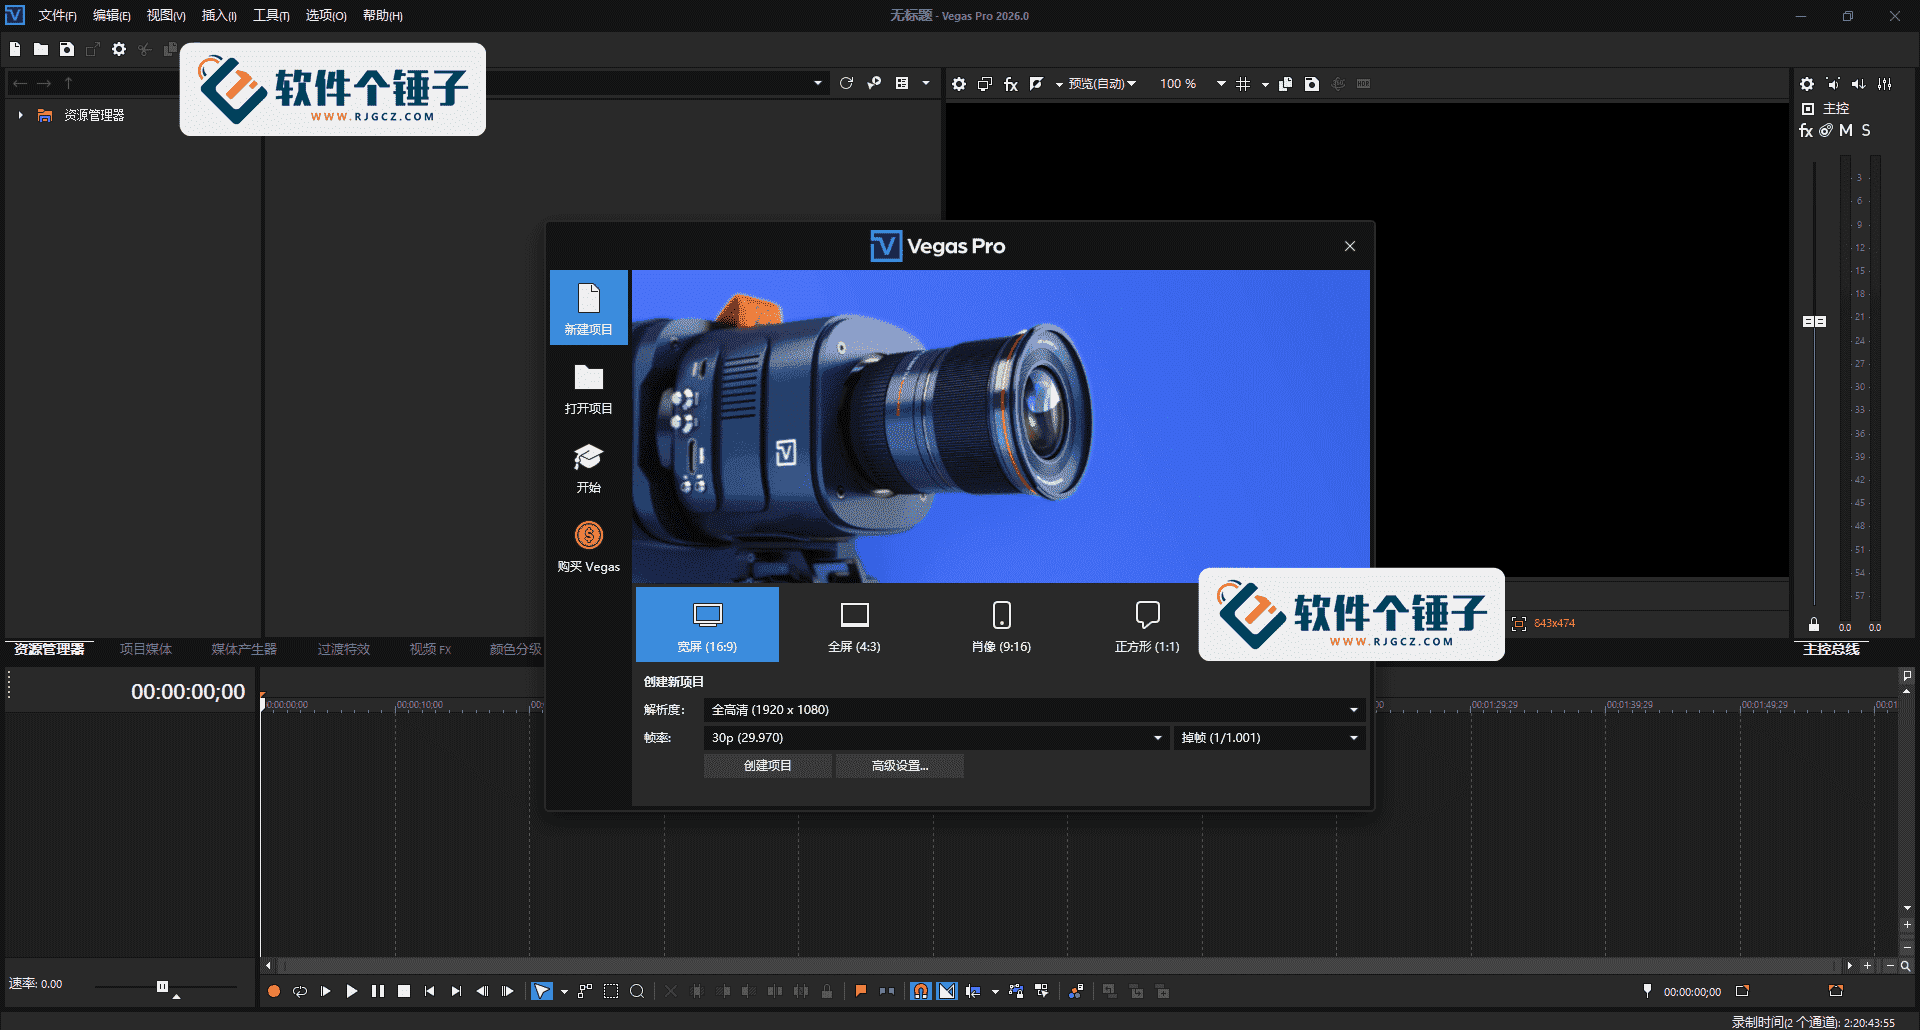Image resolution: width=1920 pixels, height=1030 pixels.
Task: Open the View menu (视图)
Action: tap(165, 15)
